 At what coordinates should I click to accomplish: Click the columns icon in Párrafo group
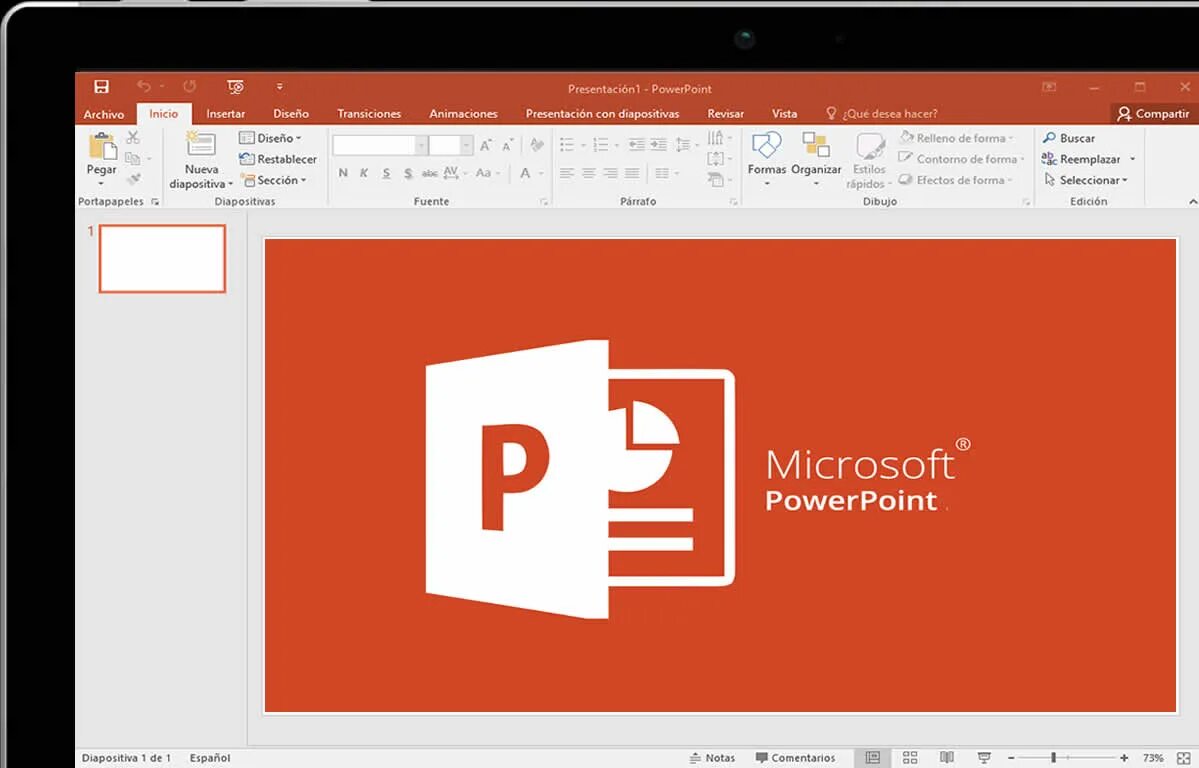pyautogui.click(x=662, y=174)
